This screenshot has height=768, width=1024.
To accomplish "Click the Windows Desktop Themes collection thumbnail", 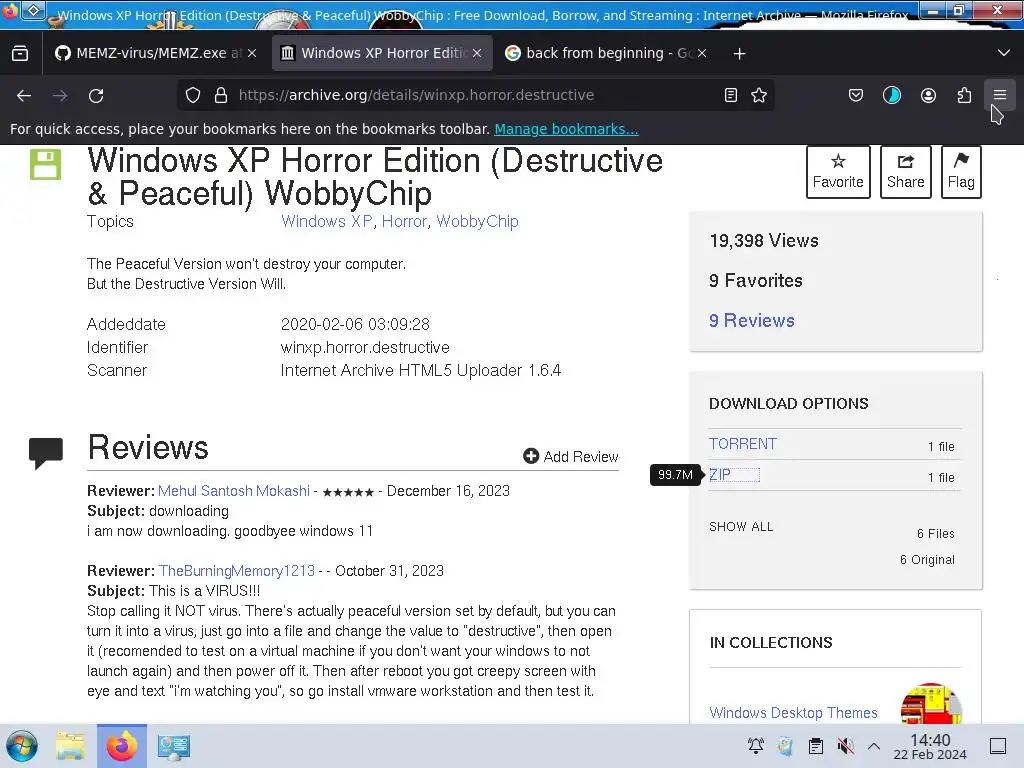I will [x=931, y=703].
